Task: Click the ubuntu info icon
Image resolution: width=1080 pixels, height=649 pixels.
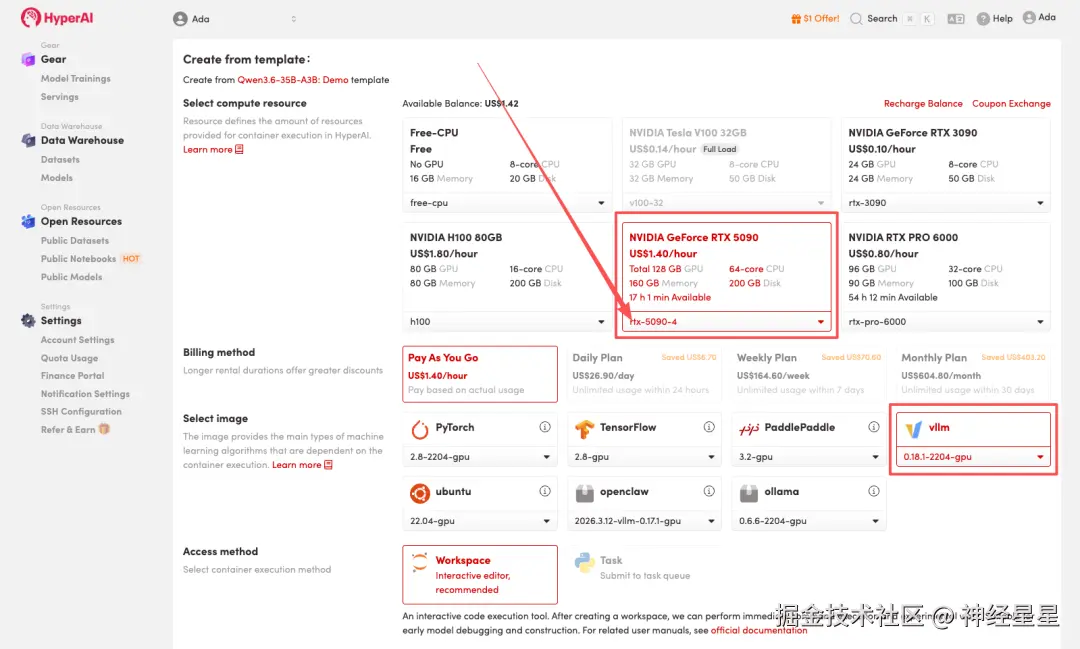Action: [x=545, y=491]
